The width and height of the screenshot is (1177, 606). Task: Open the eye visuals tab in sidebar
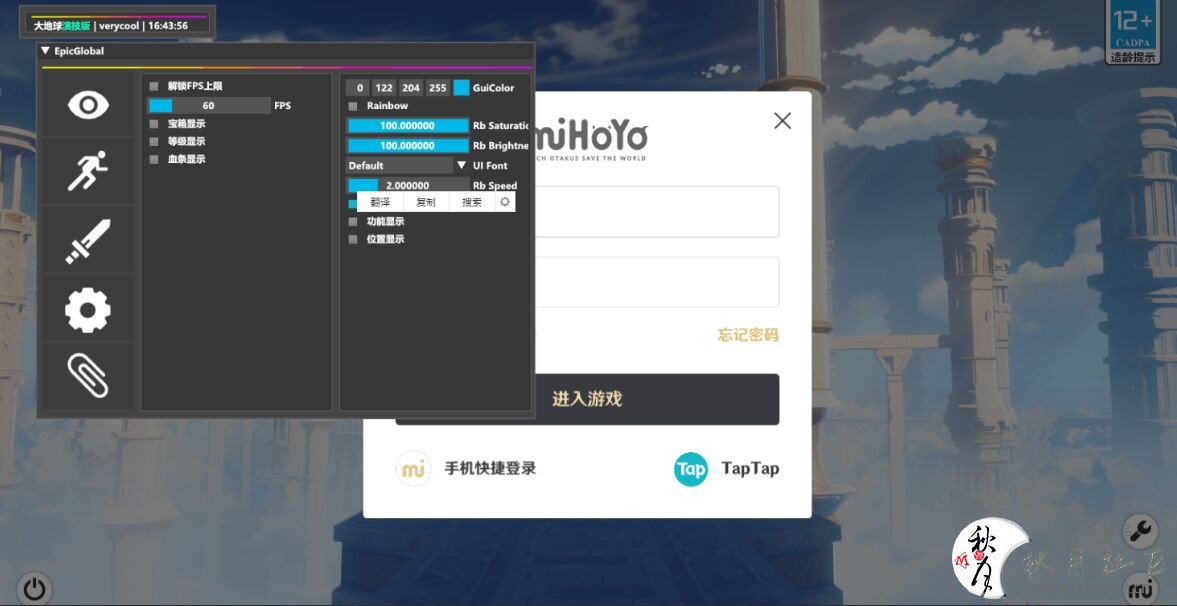(x=88, y=105)
